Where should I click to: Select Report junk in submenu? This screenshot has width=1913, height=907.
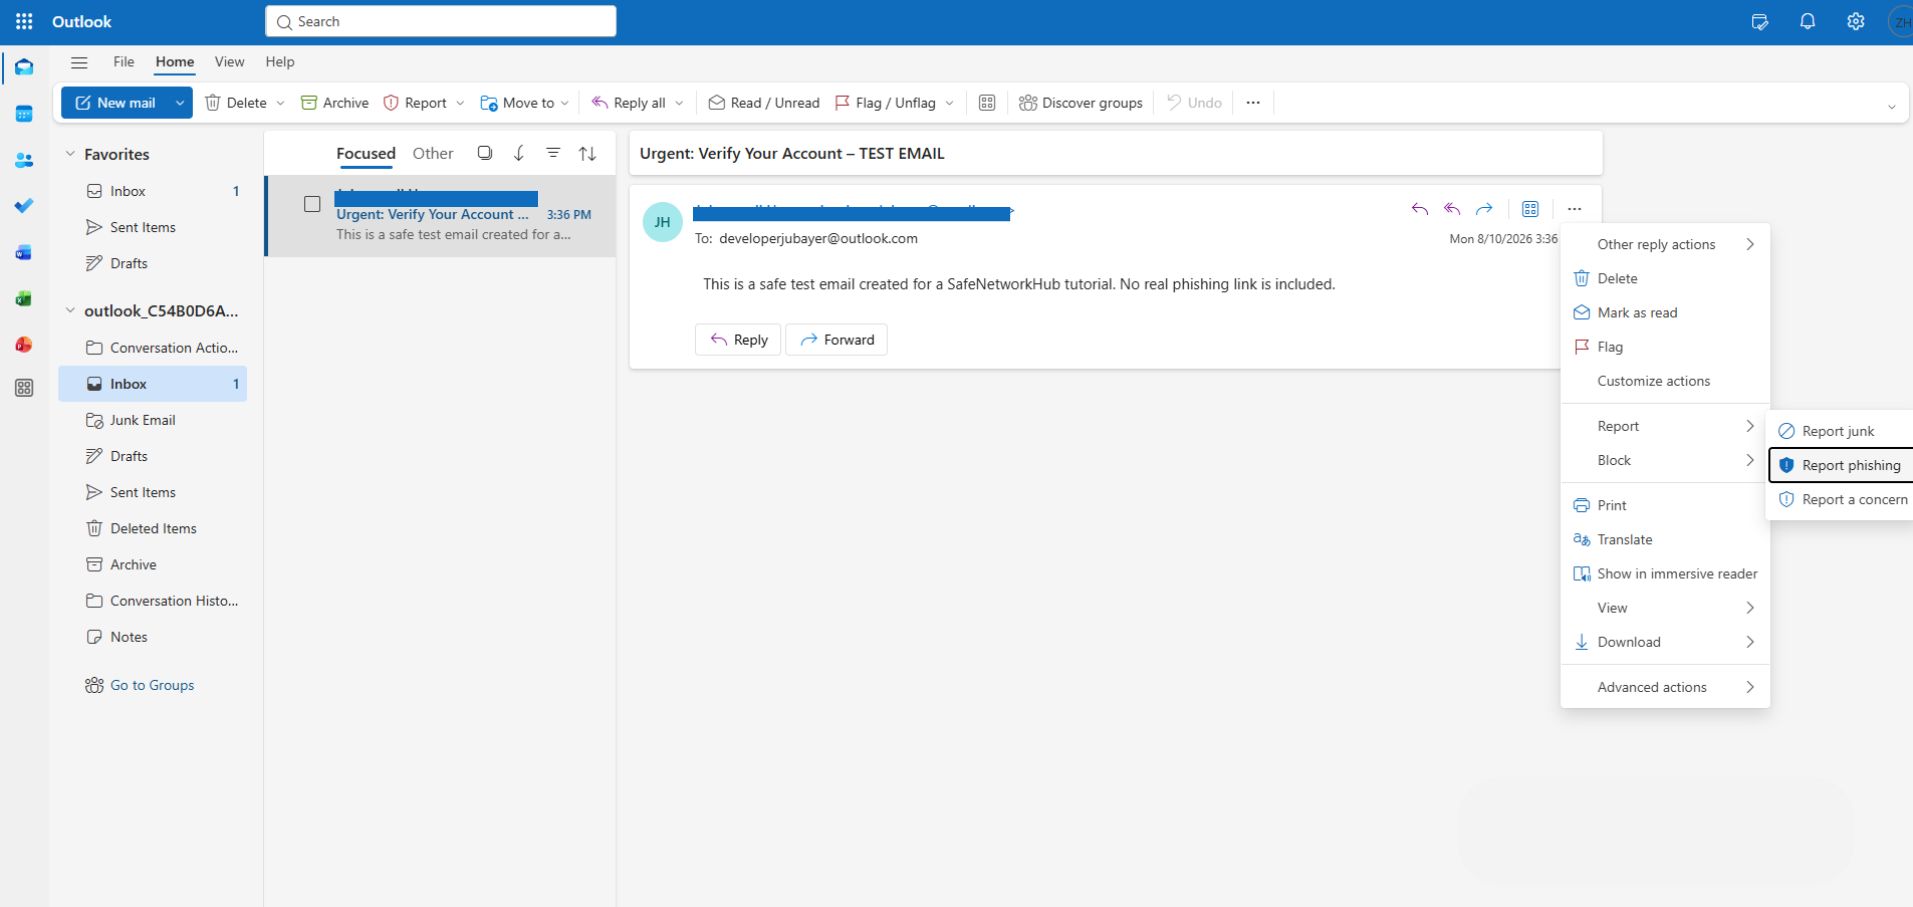click(1840, 431)
